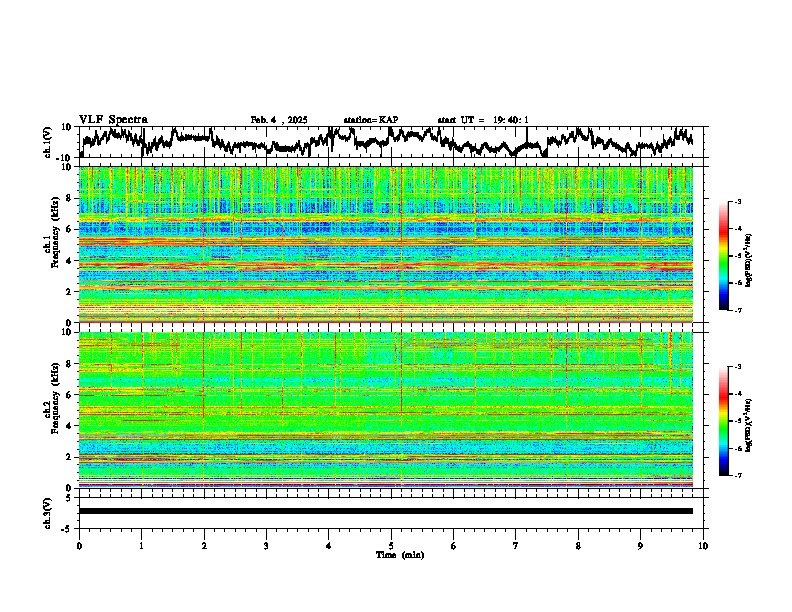
Task: Click inside the ch.1 spectrogram panel
Action: 386,244
